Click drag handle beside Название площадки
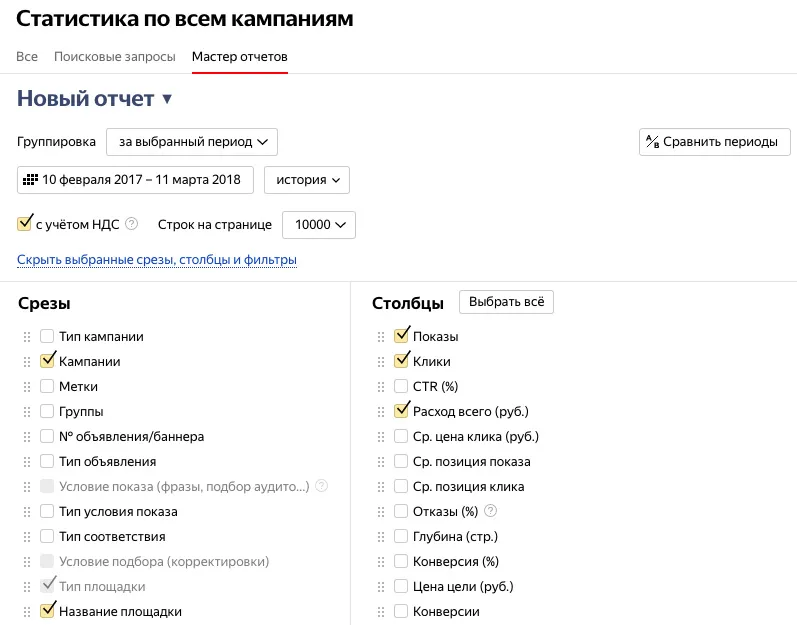 [x=27, y=612]
